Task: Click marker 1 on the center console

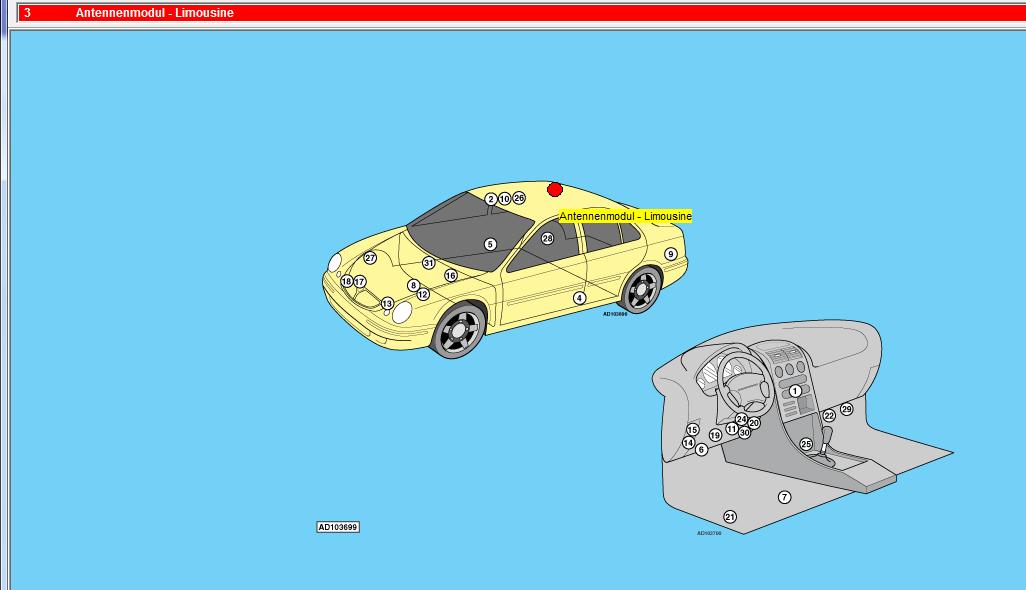Action: (795, 390)
